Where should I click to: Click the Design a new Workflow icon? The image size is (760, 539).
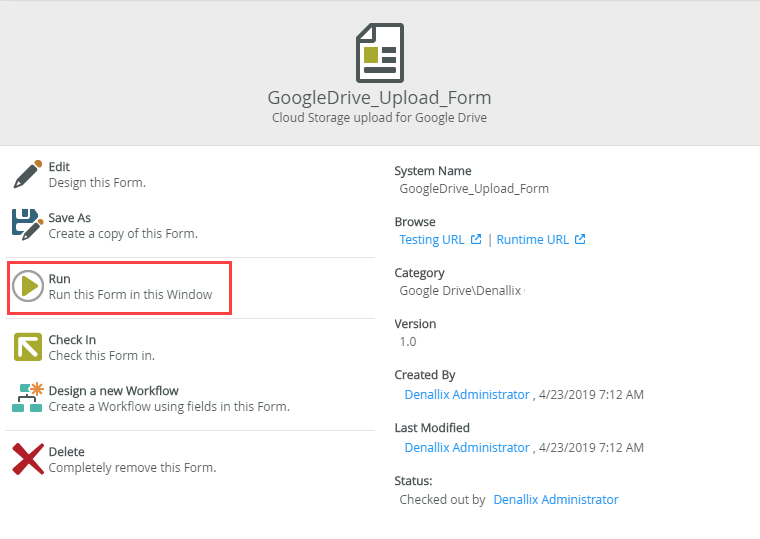tap(28, 398)
